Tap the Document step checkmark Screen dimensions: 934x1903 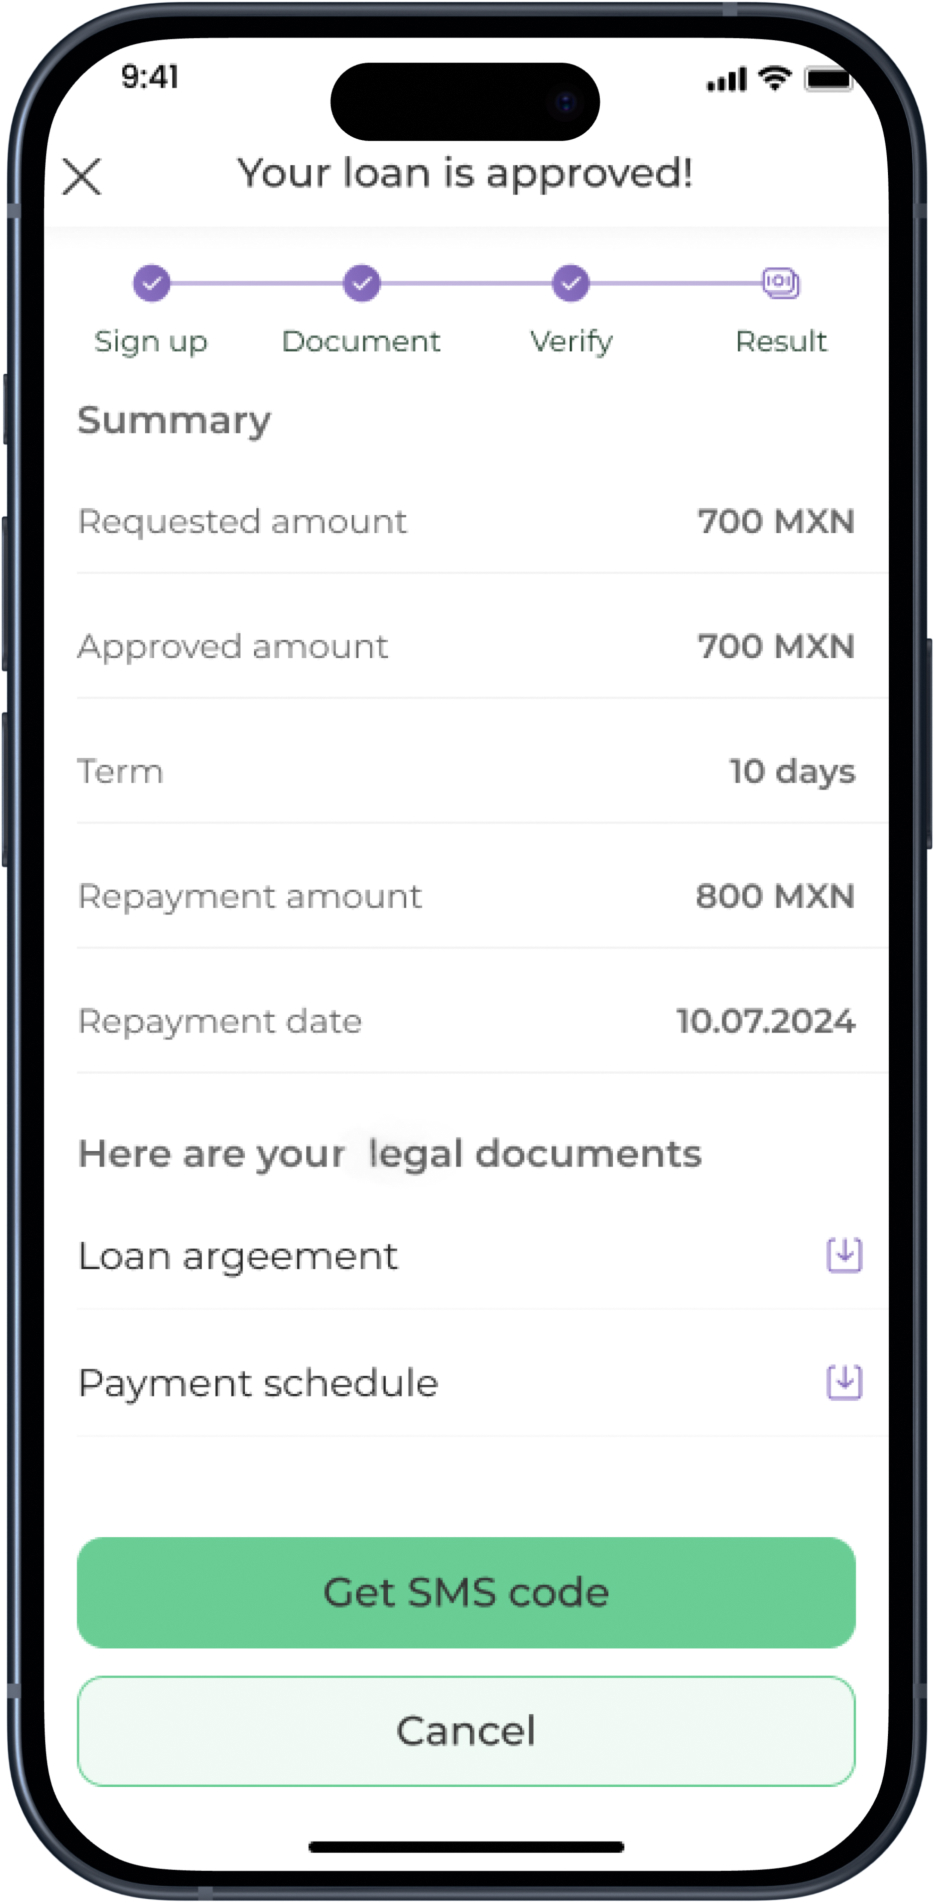[362, 283]
